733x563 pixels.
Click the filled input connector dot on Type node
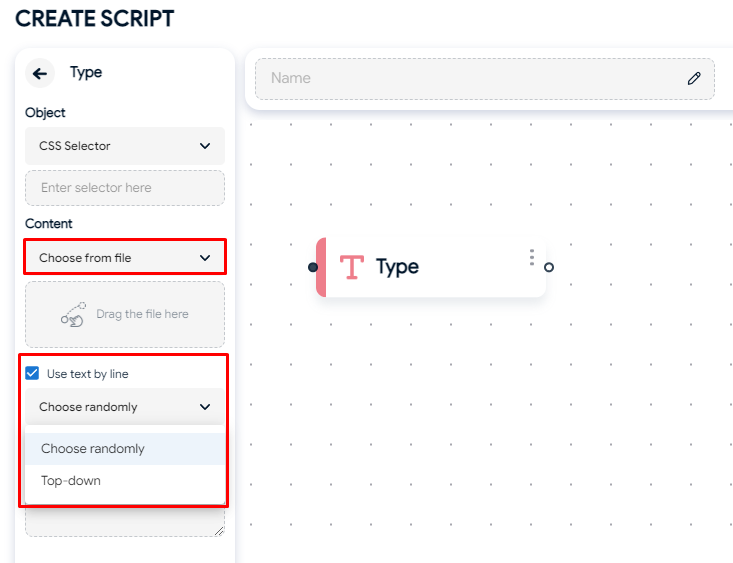click(313, 267)
